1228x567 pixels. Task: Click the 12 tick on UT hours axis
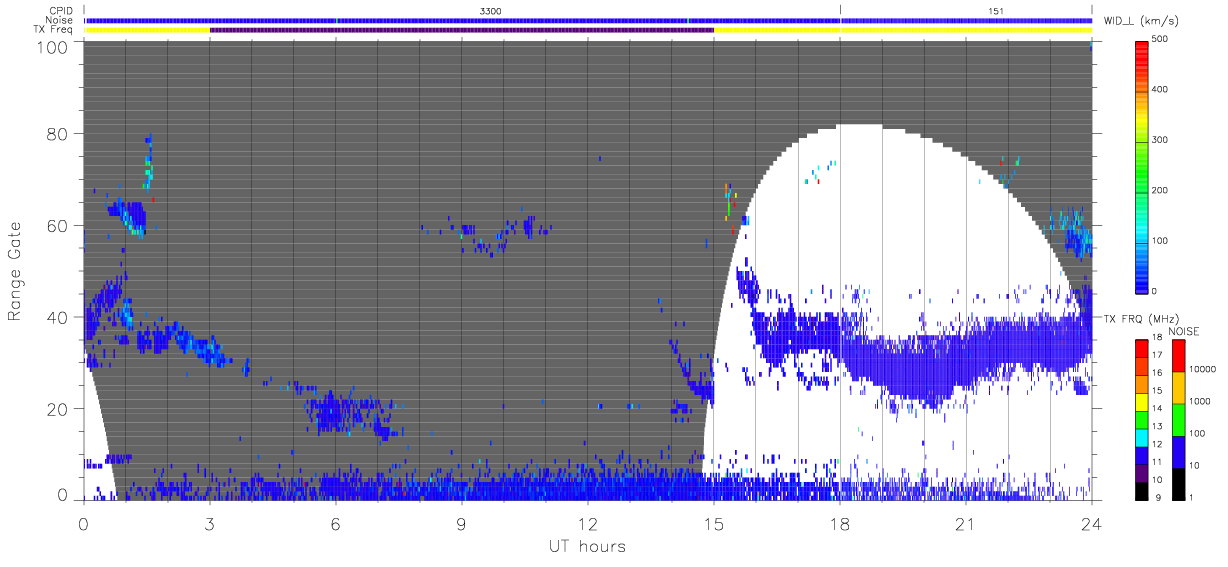point(588,523)
